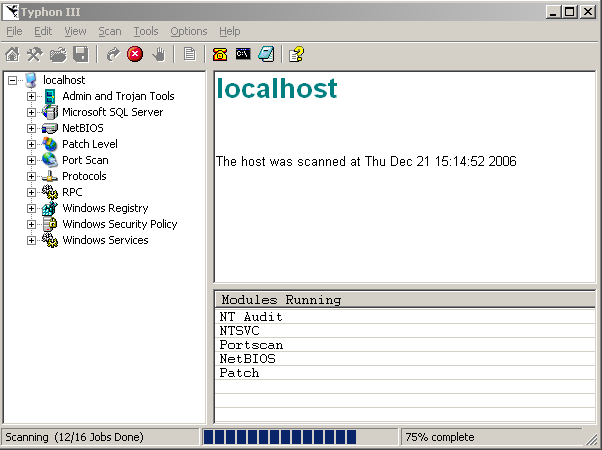Expand the Port Scan tree node

pyautogui.click(x=32, y=161)
